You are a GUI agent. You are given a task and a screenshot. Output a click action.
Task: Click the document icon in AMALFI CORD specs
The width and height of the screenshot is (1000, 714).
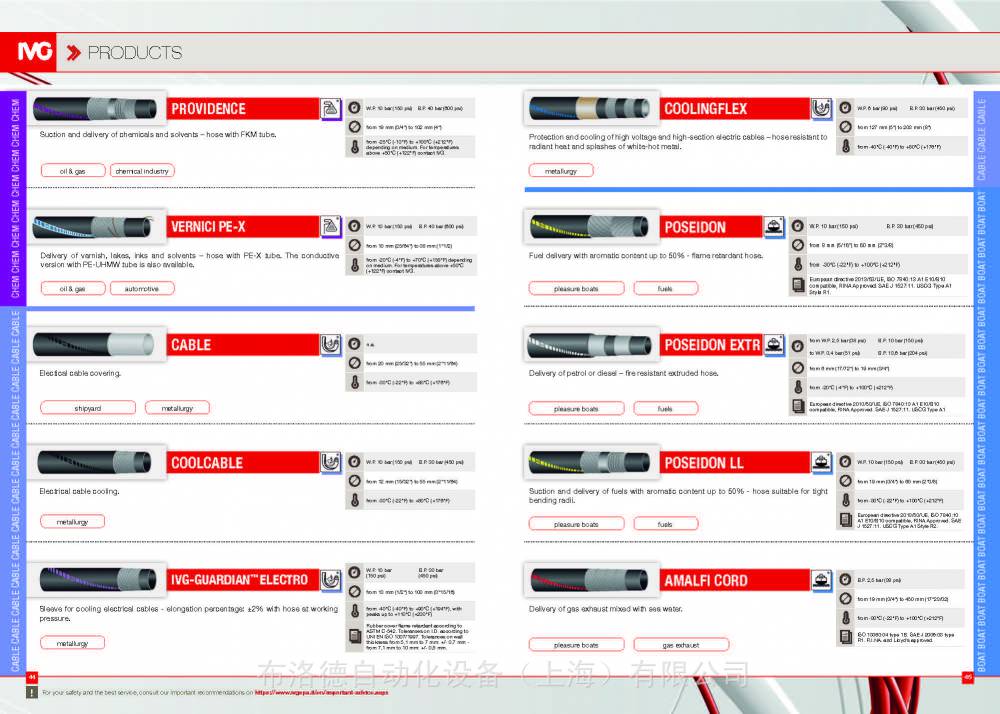(x=845, y=636)
